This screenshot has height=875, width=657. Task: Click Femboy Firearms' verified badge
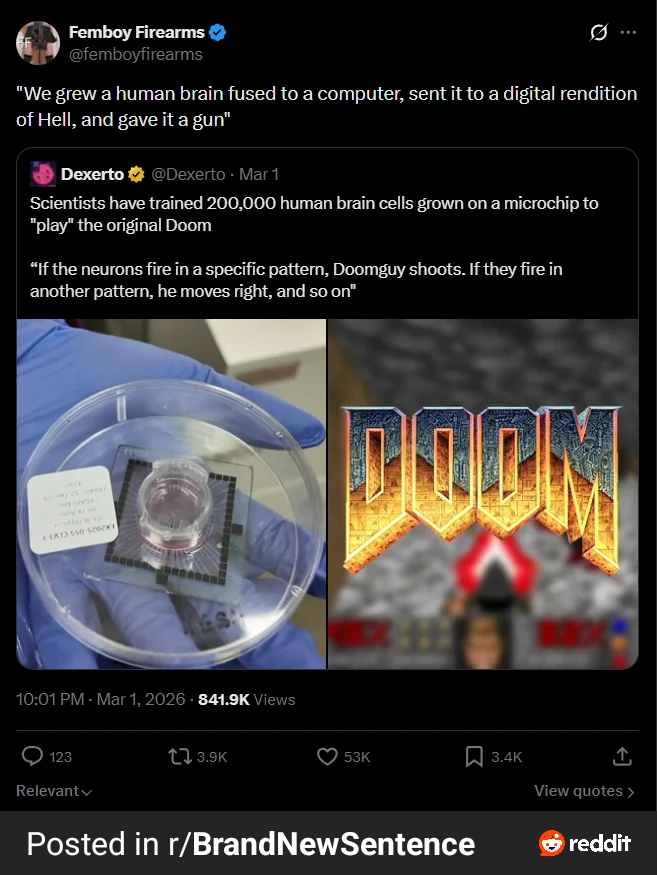pyautogui.click(x=218, y=31)
